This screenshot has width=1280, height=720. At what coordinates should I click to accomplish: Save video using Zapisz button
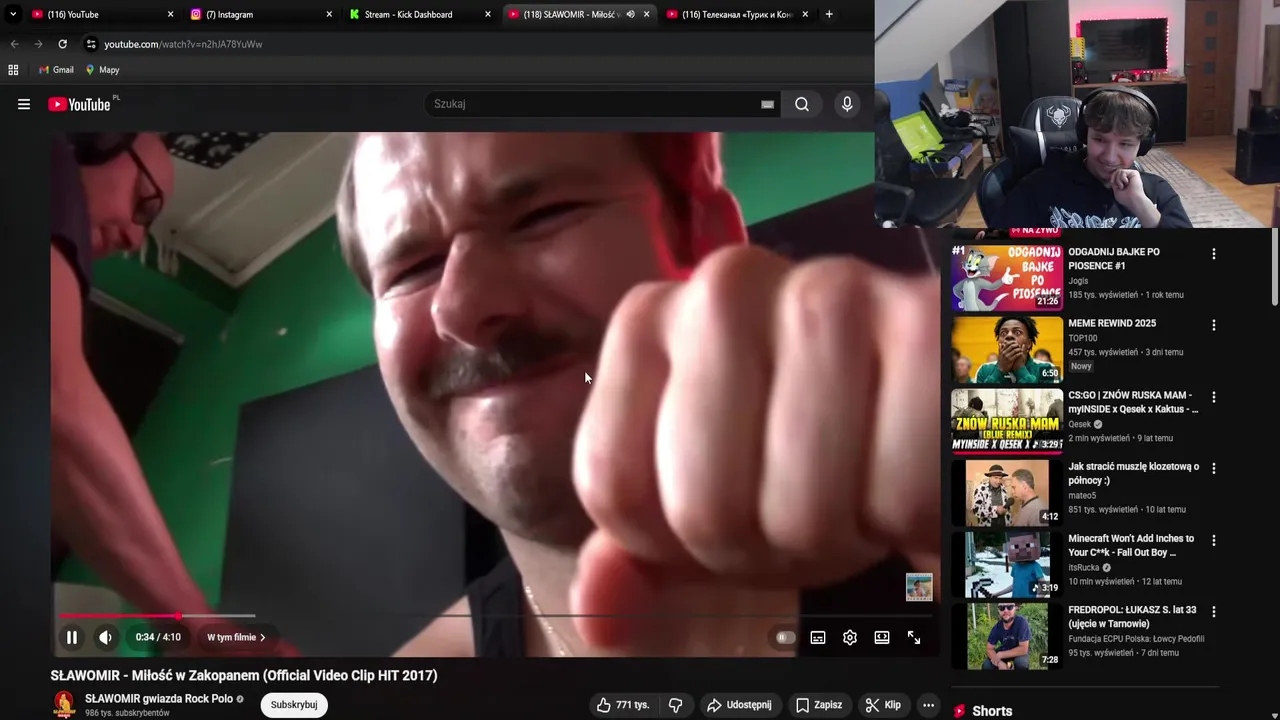(819, 705)
